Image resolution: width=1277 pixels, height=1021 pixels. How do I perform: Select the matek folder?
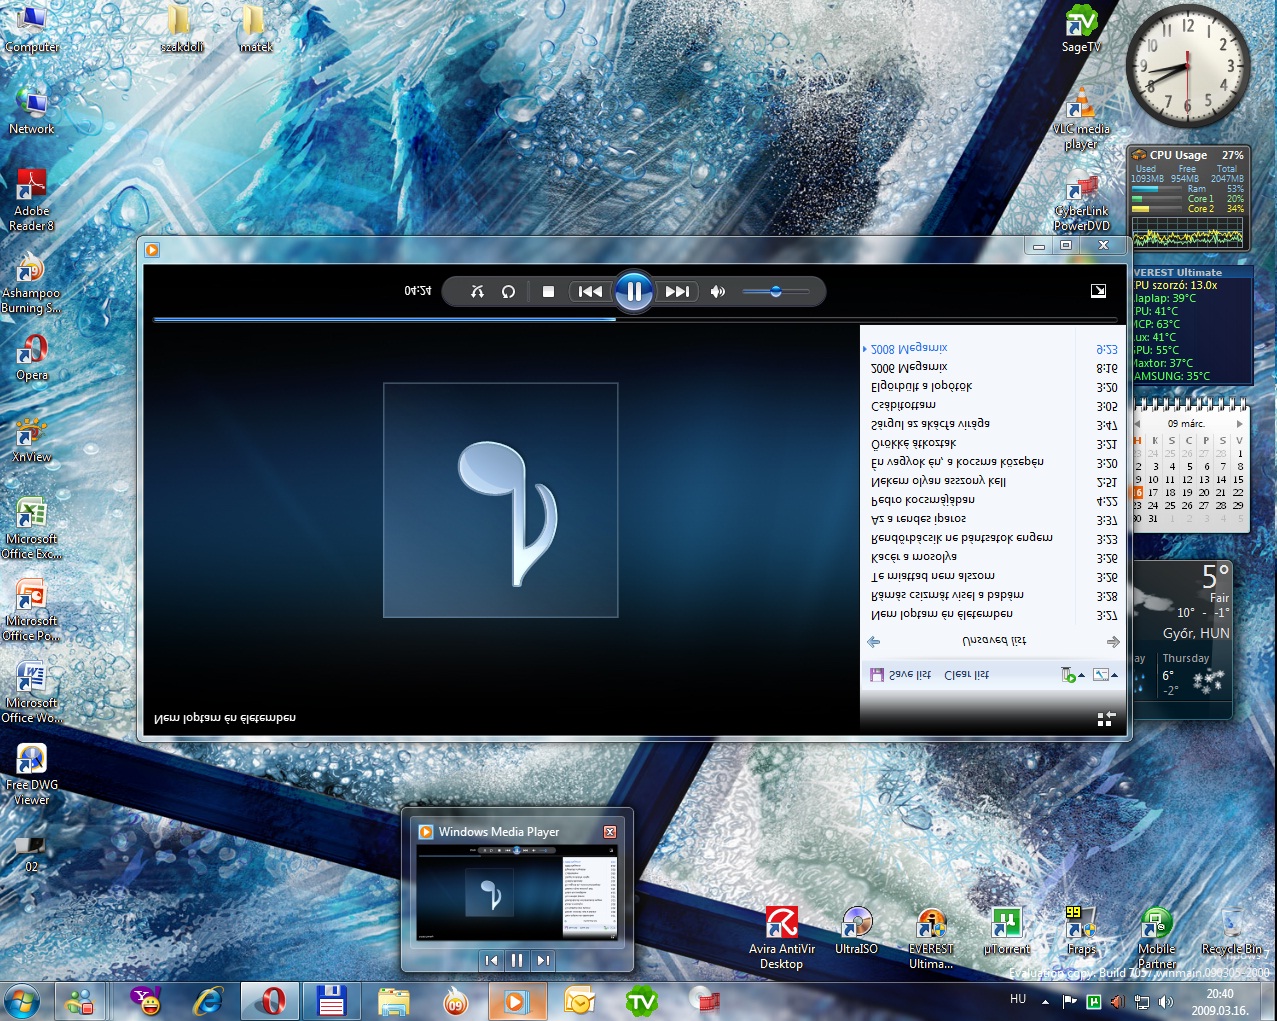(256, 28)
